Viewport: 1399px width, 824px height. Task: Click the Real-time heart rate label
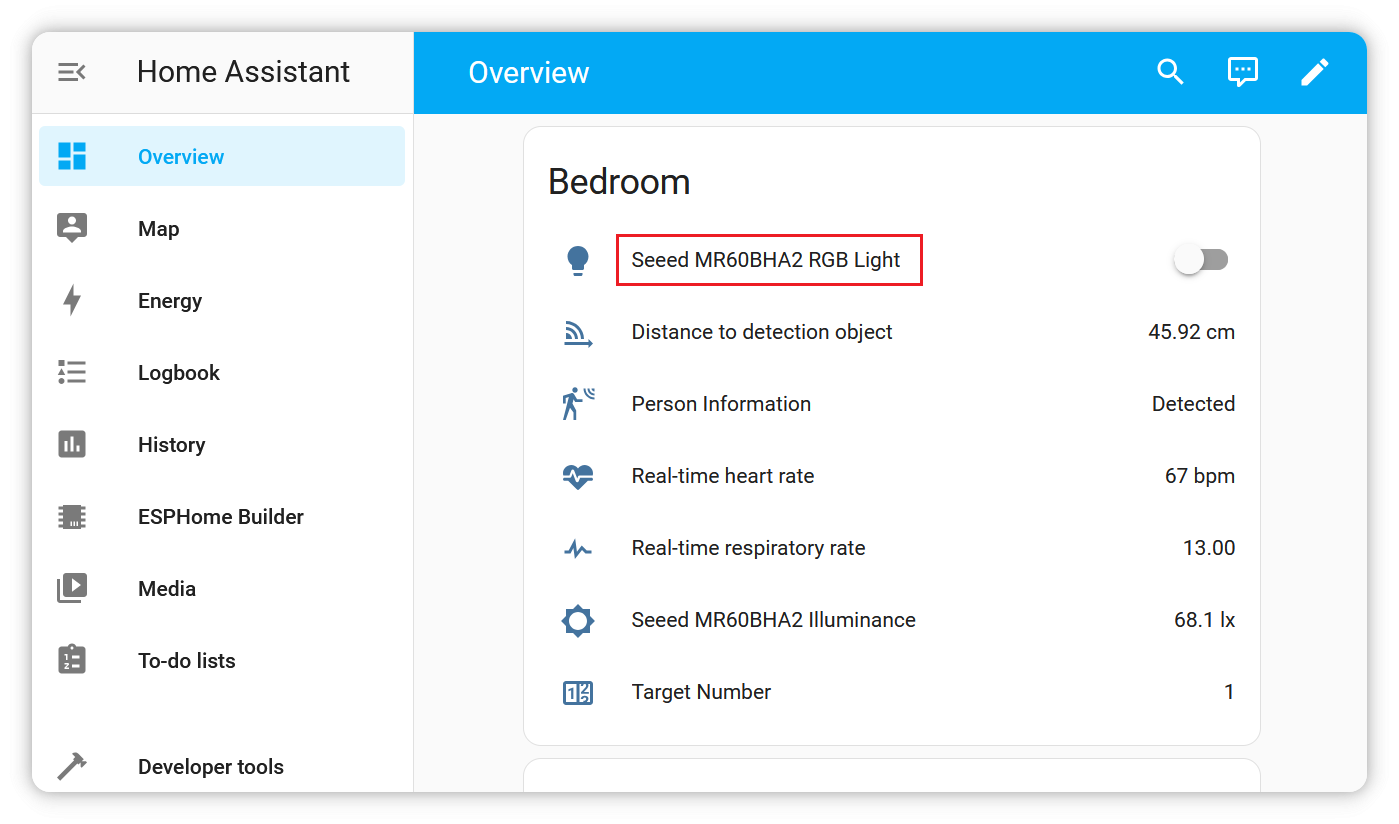(723, 476)
